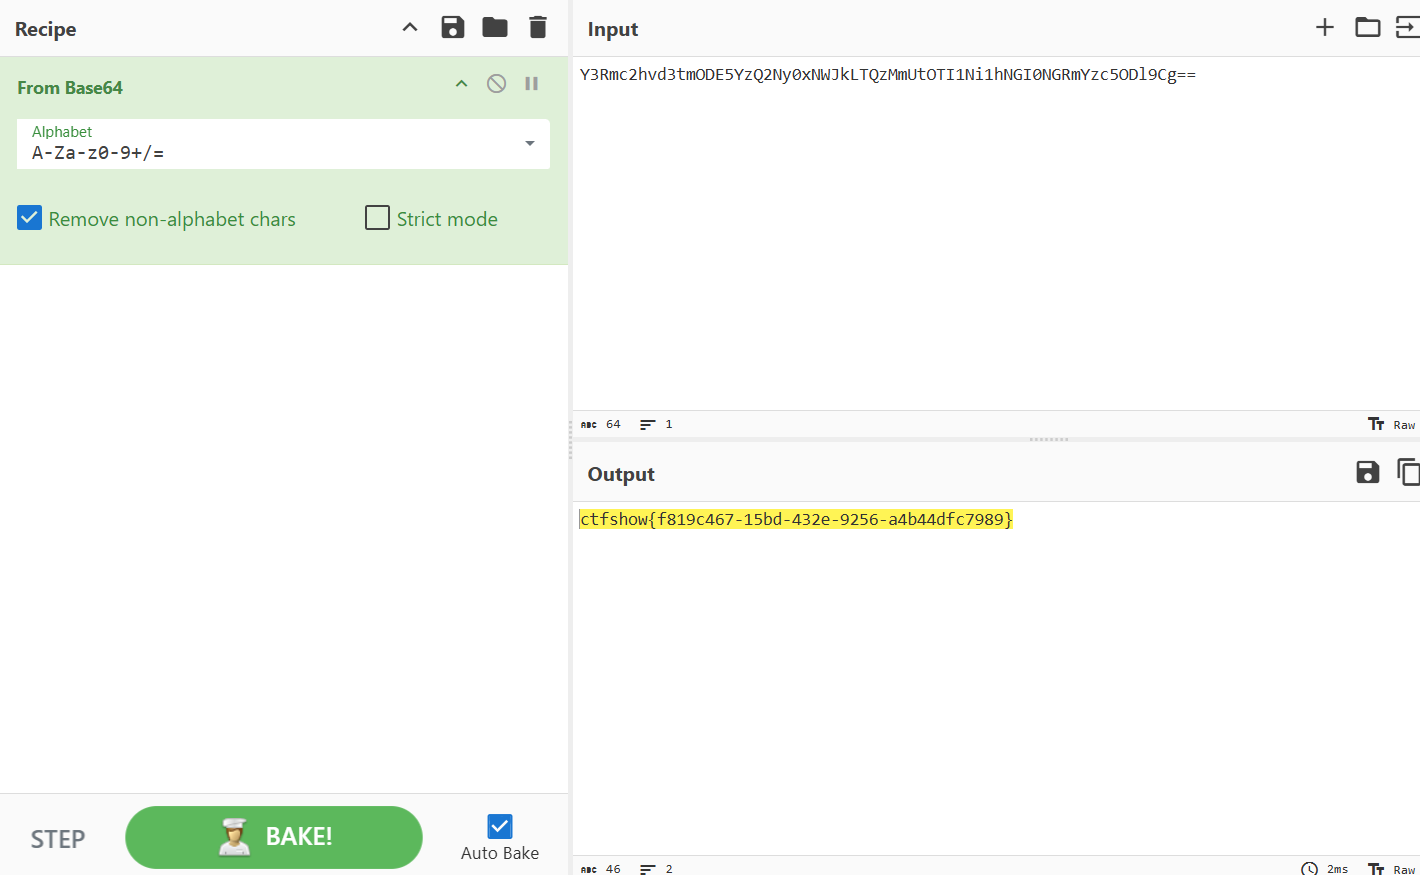Copy output to clipboard
The width and height of the screenshot is (1420, 875).
1408,472
